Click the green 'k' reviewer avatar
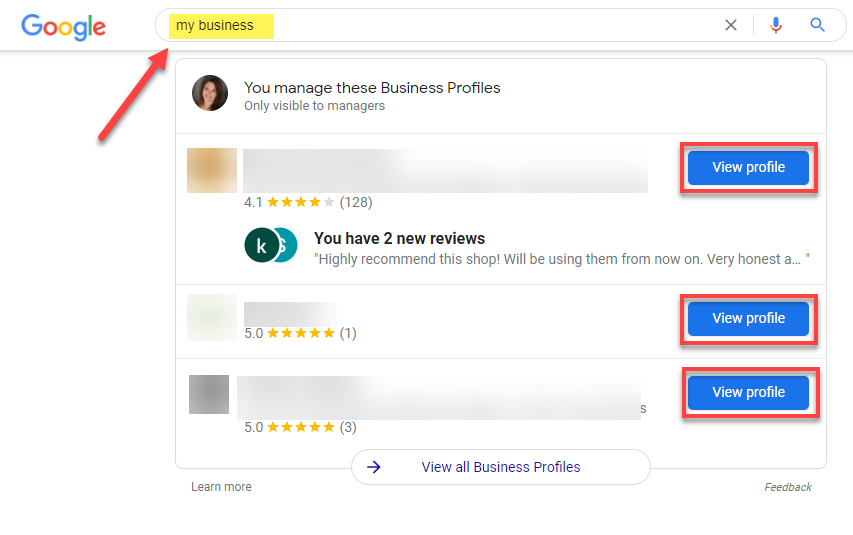 tap(261, 245)
